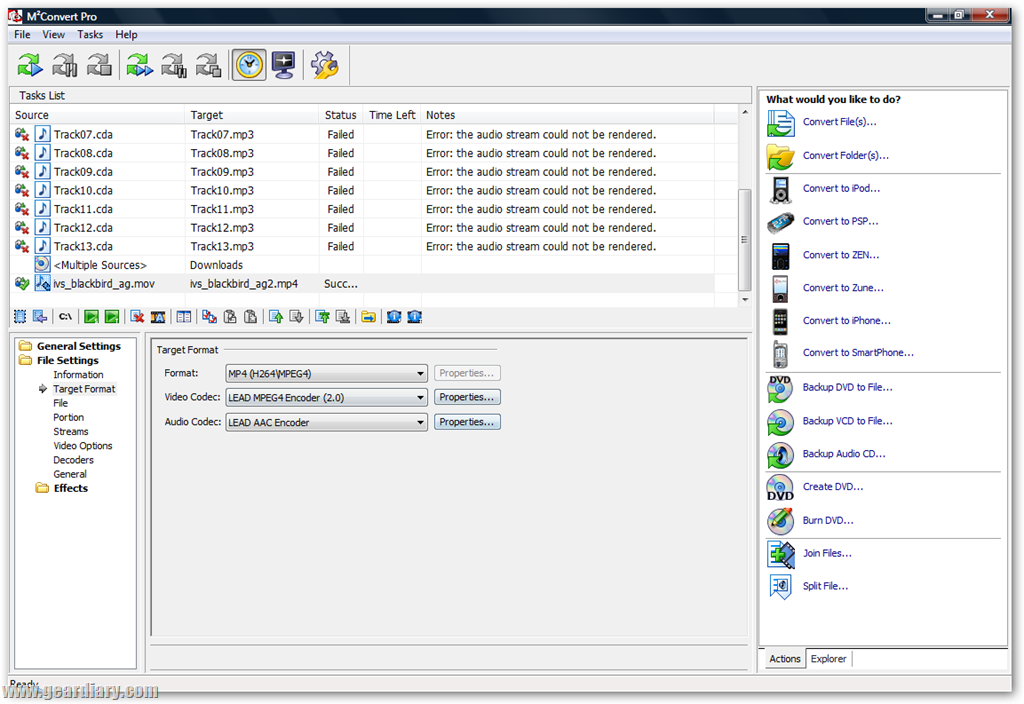Switch to the Explorer tab
Viewport: 1024px width, 704px height.
pos(828,659)
